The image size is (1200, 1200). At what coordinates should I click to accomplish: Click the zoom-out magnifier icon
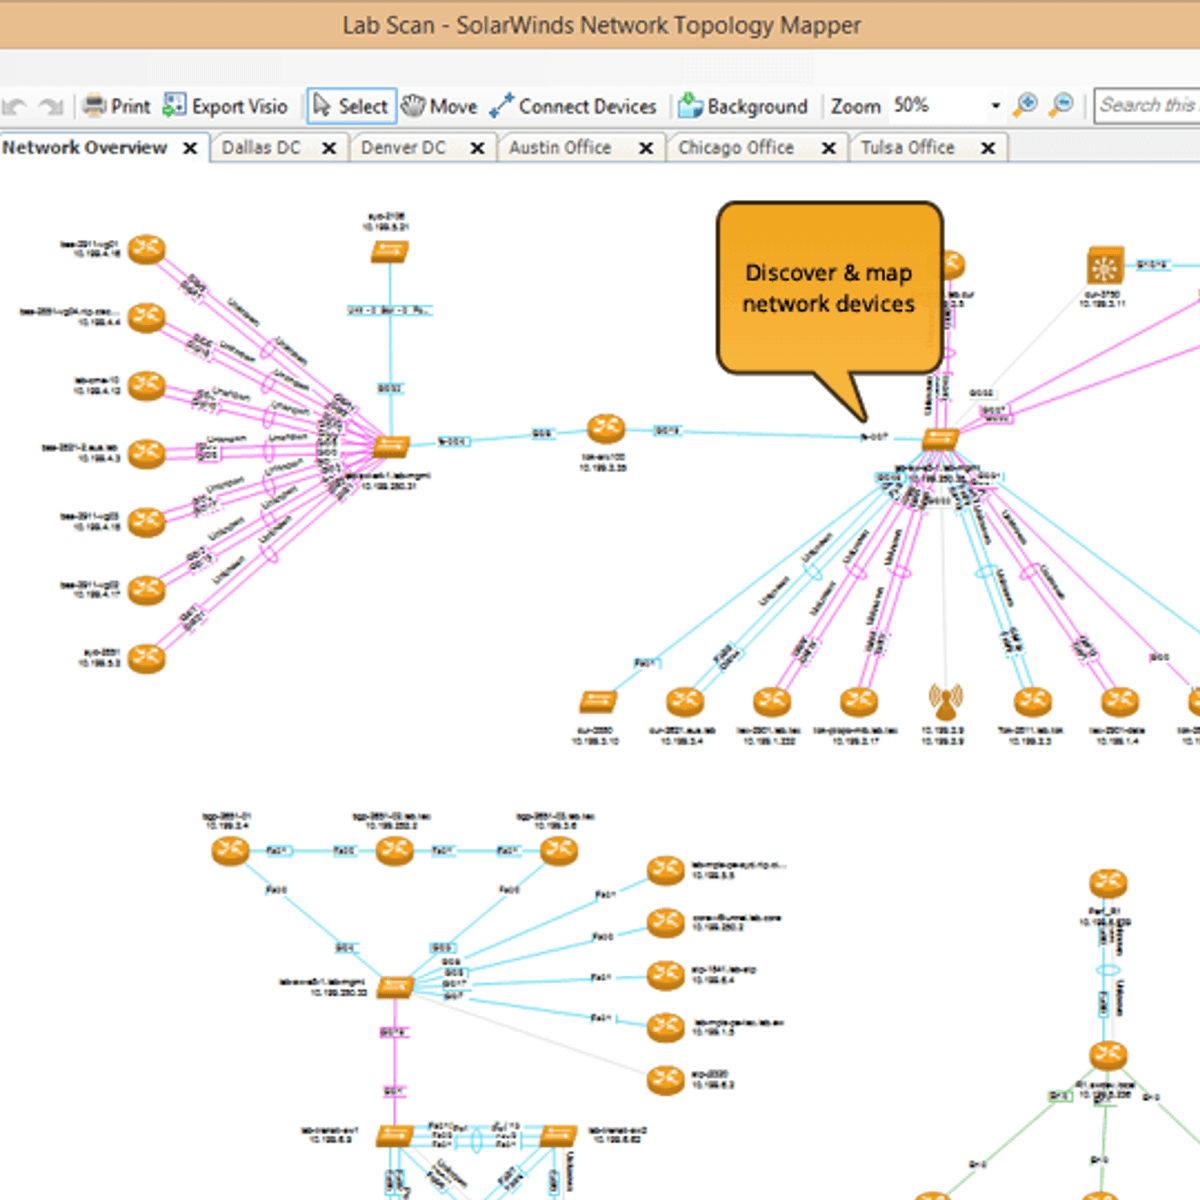coord(1061,104)
